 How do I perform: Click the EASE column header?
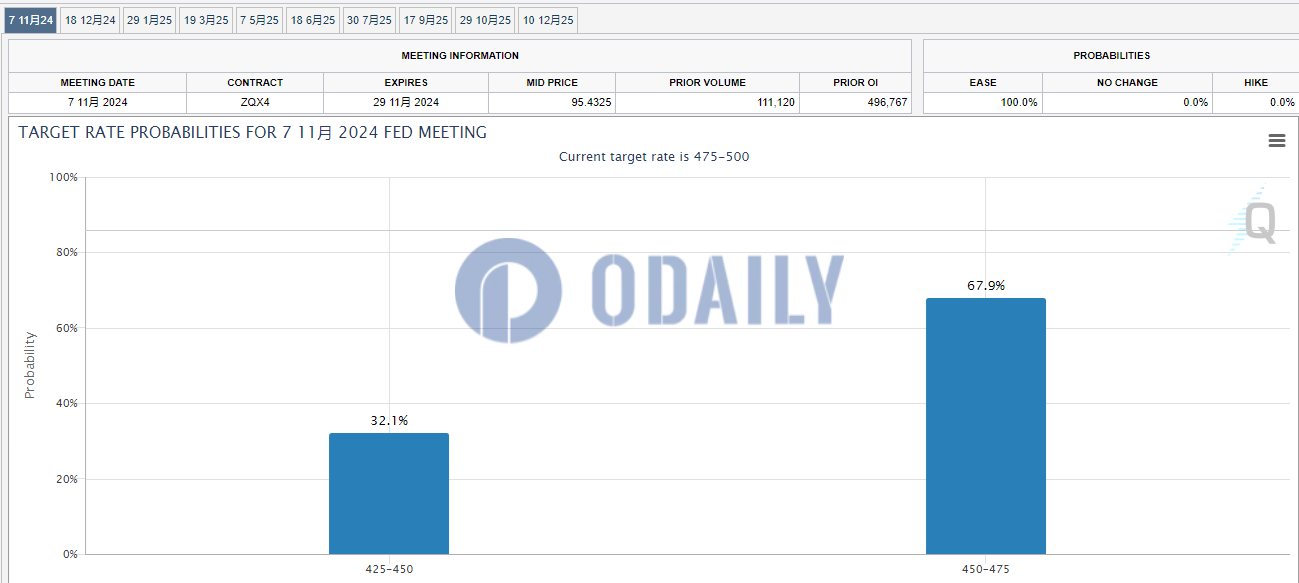[x=983, y=83]
